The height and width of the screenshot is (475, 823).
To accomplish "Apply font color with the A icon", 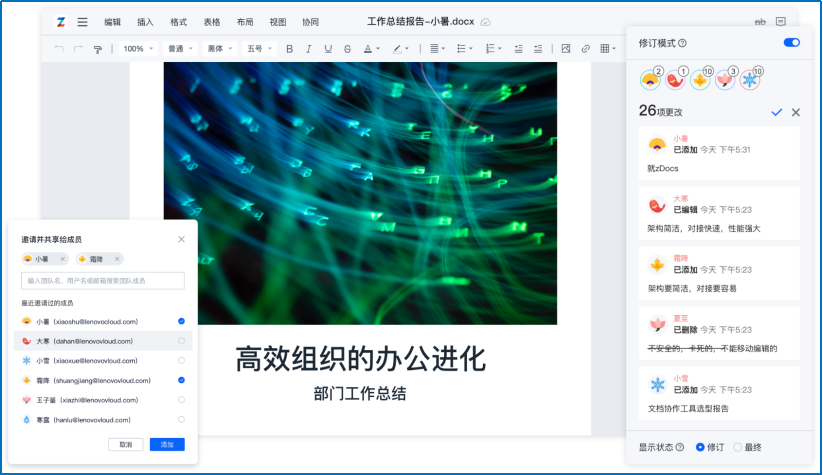I will pos(368,49).
